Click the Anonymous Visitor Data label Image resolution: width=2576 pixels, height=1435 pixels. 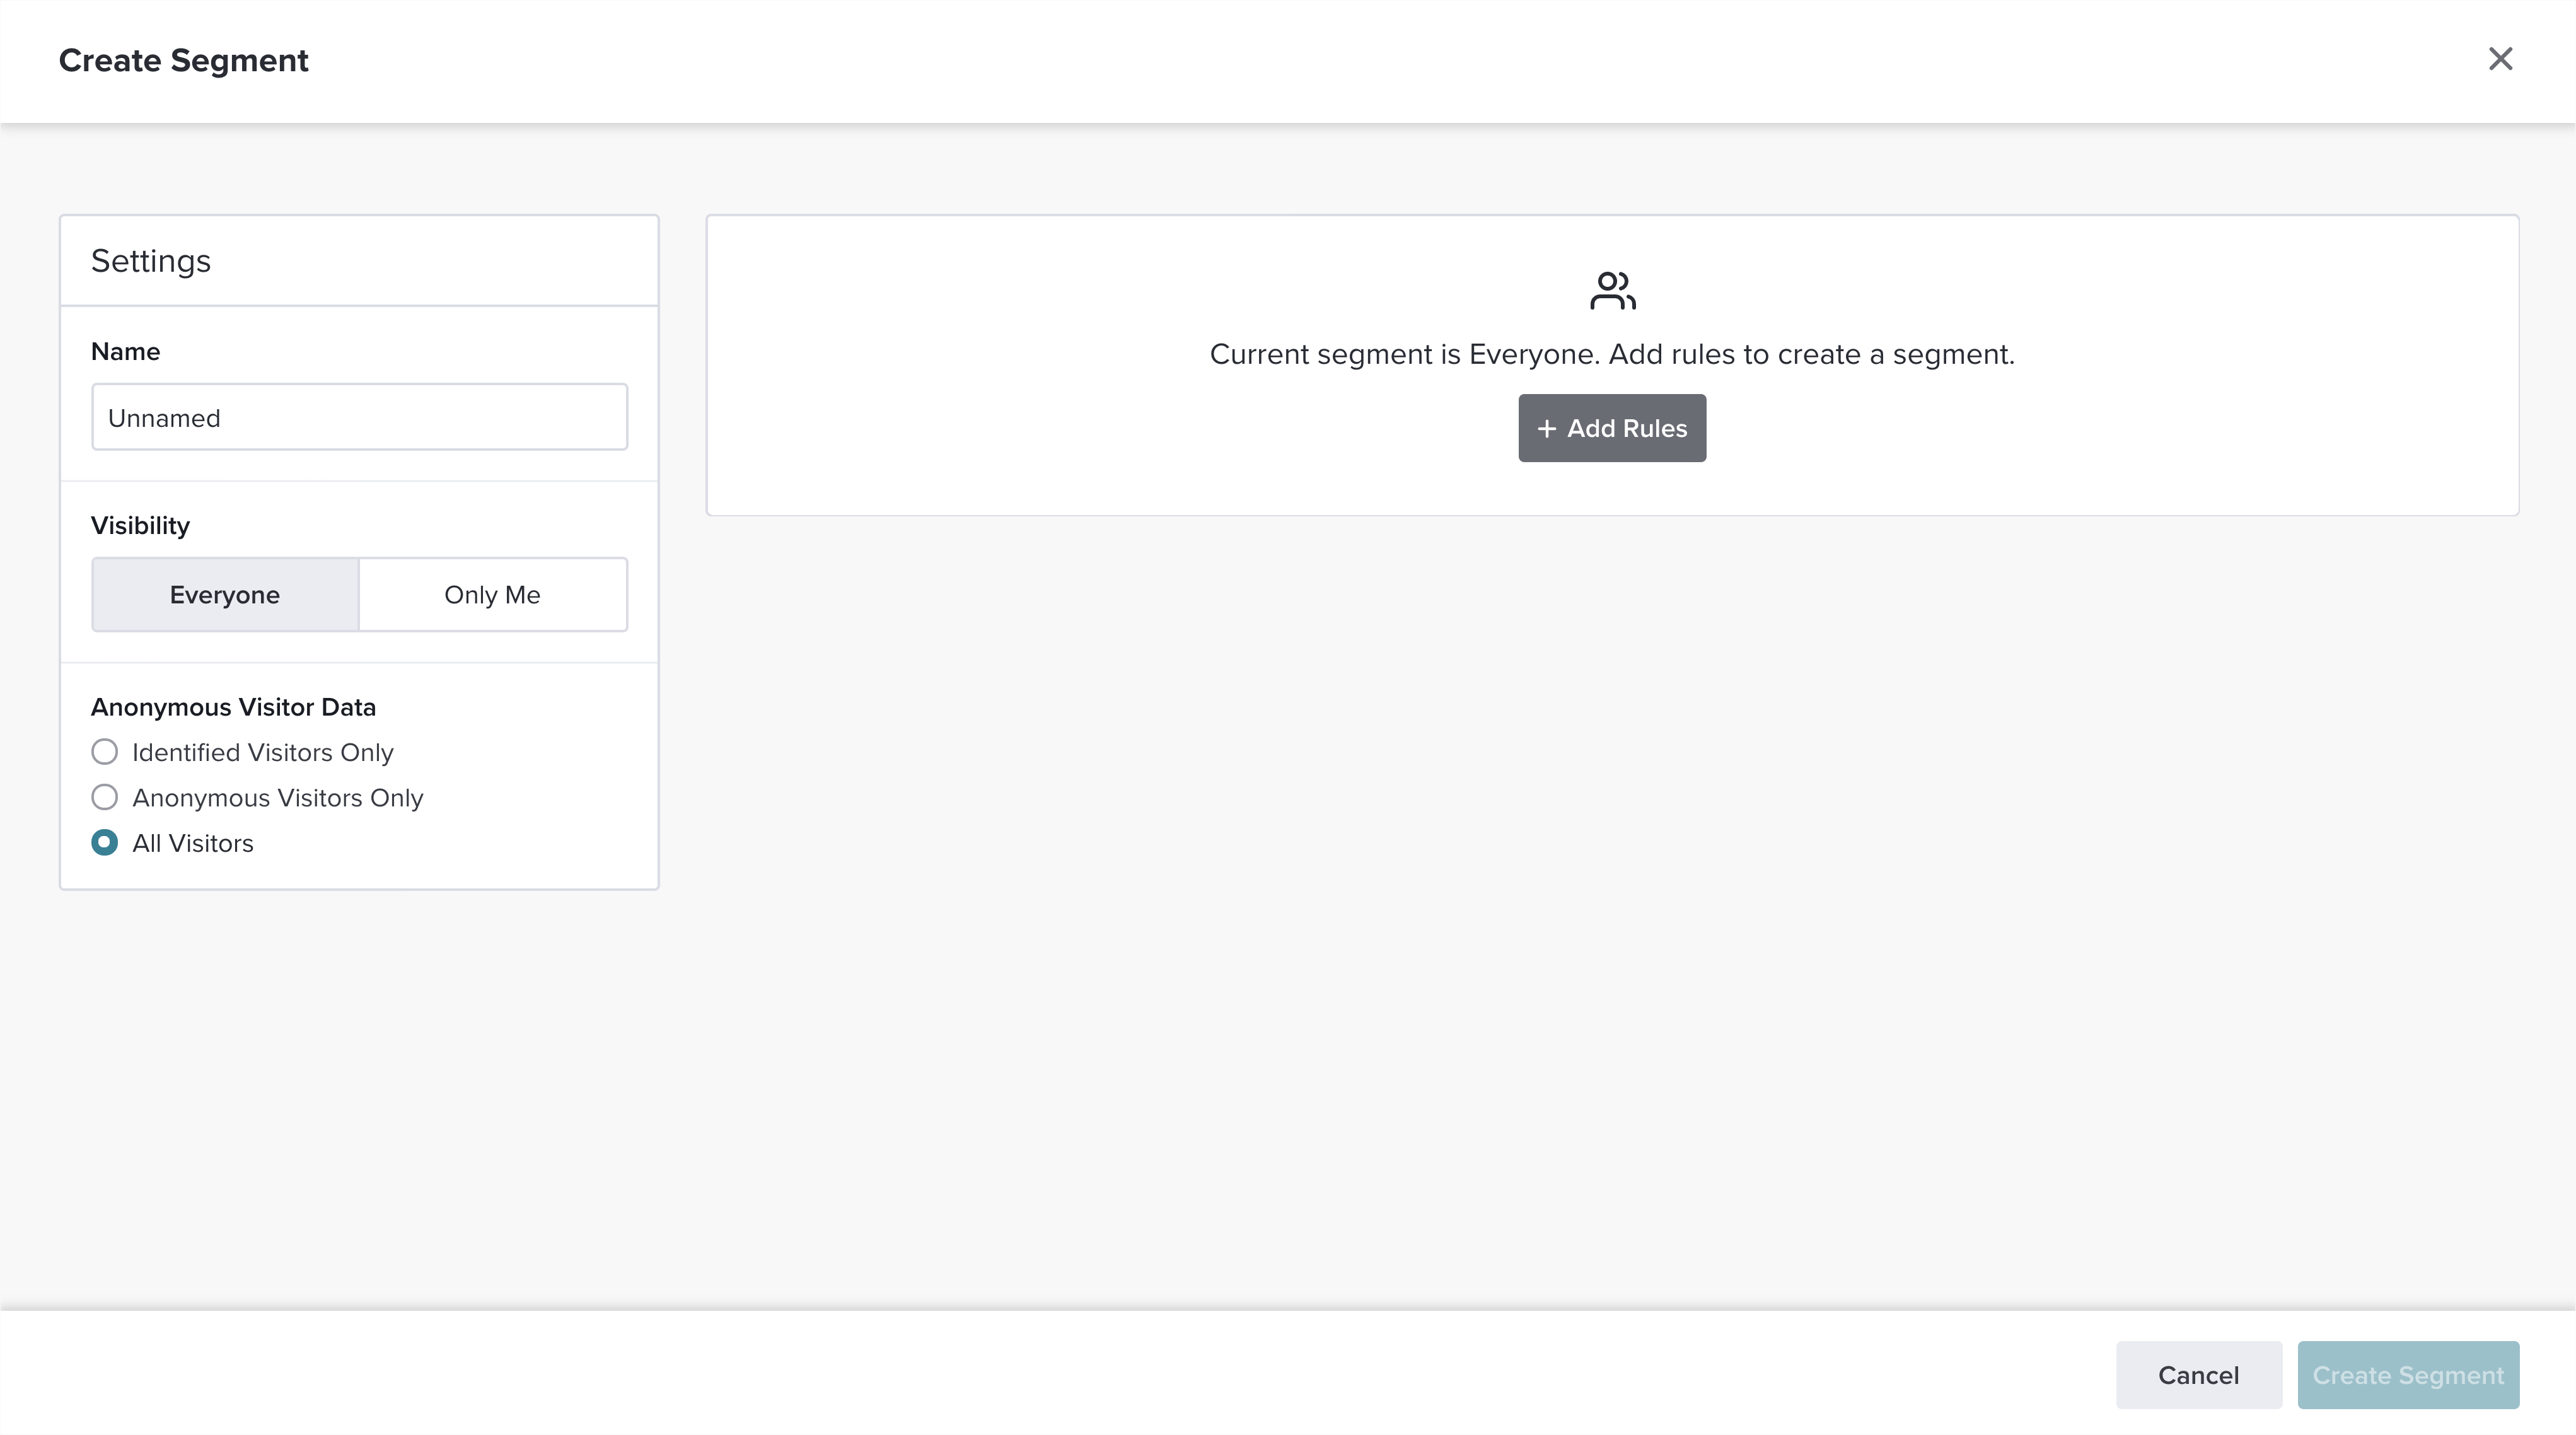pos(233,707)
